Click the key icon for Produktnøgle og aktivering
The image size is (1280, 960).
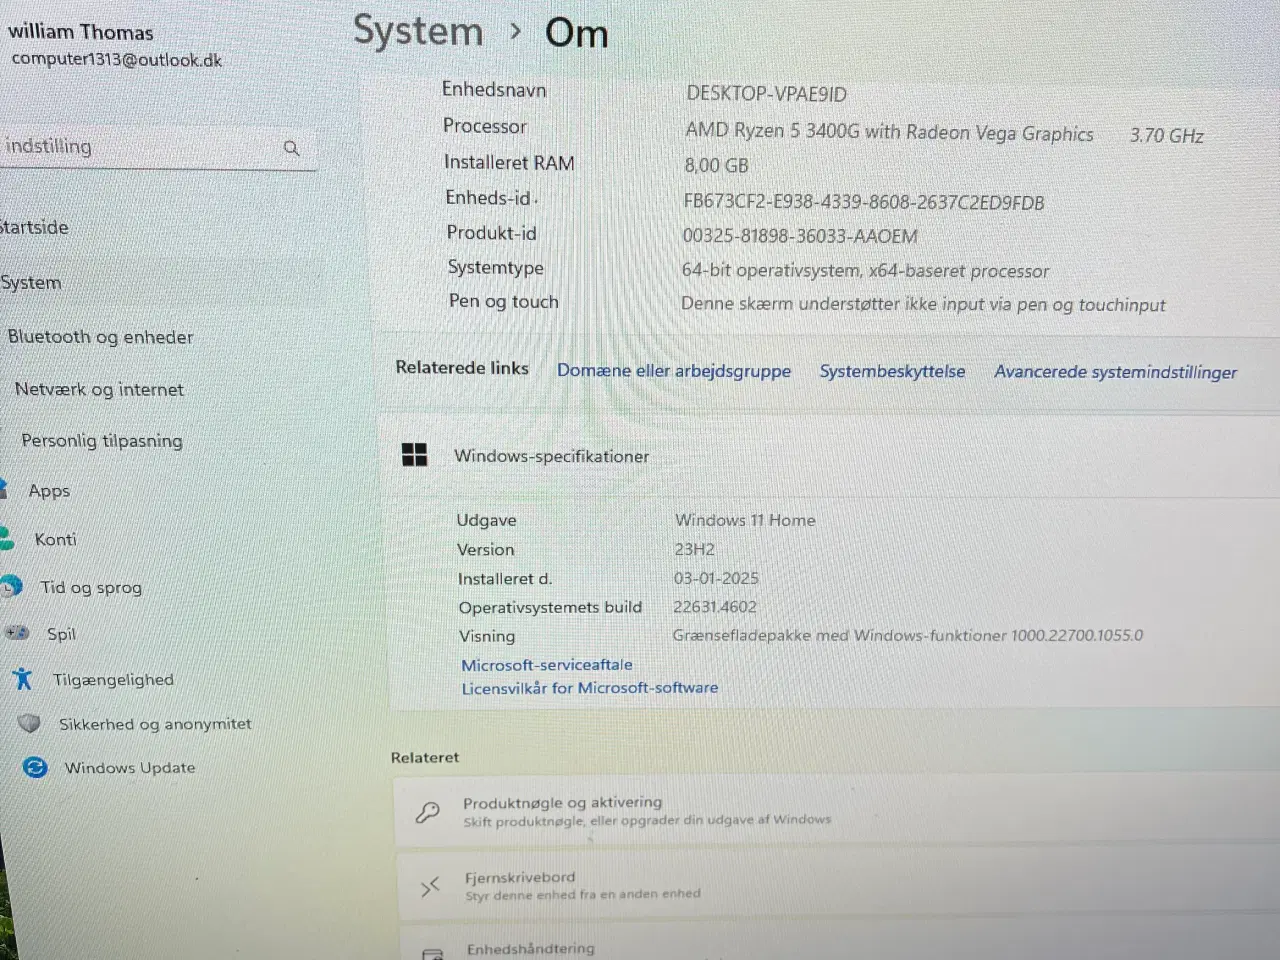[x=428, y=811]
